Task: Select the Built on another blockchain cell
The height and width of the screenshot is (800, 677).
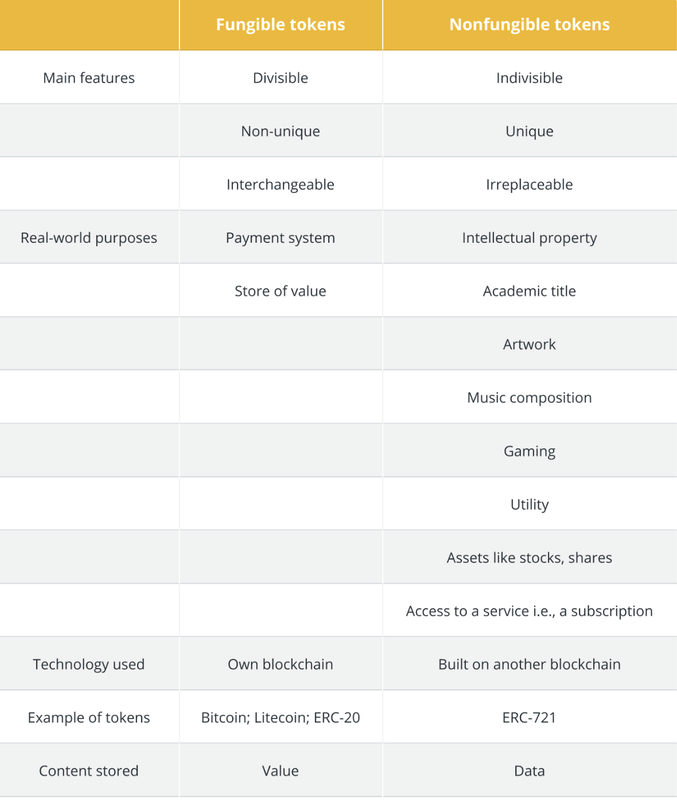Action: coord(529,664)
